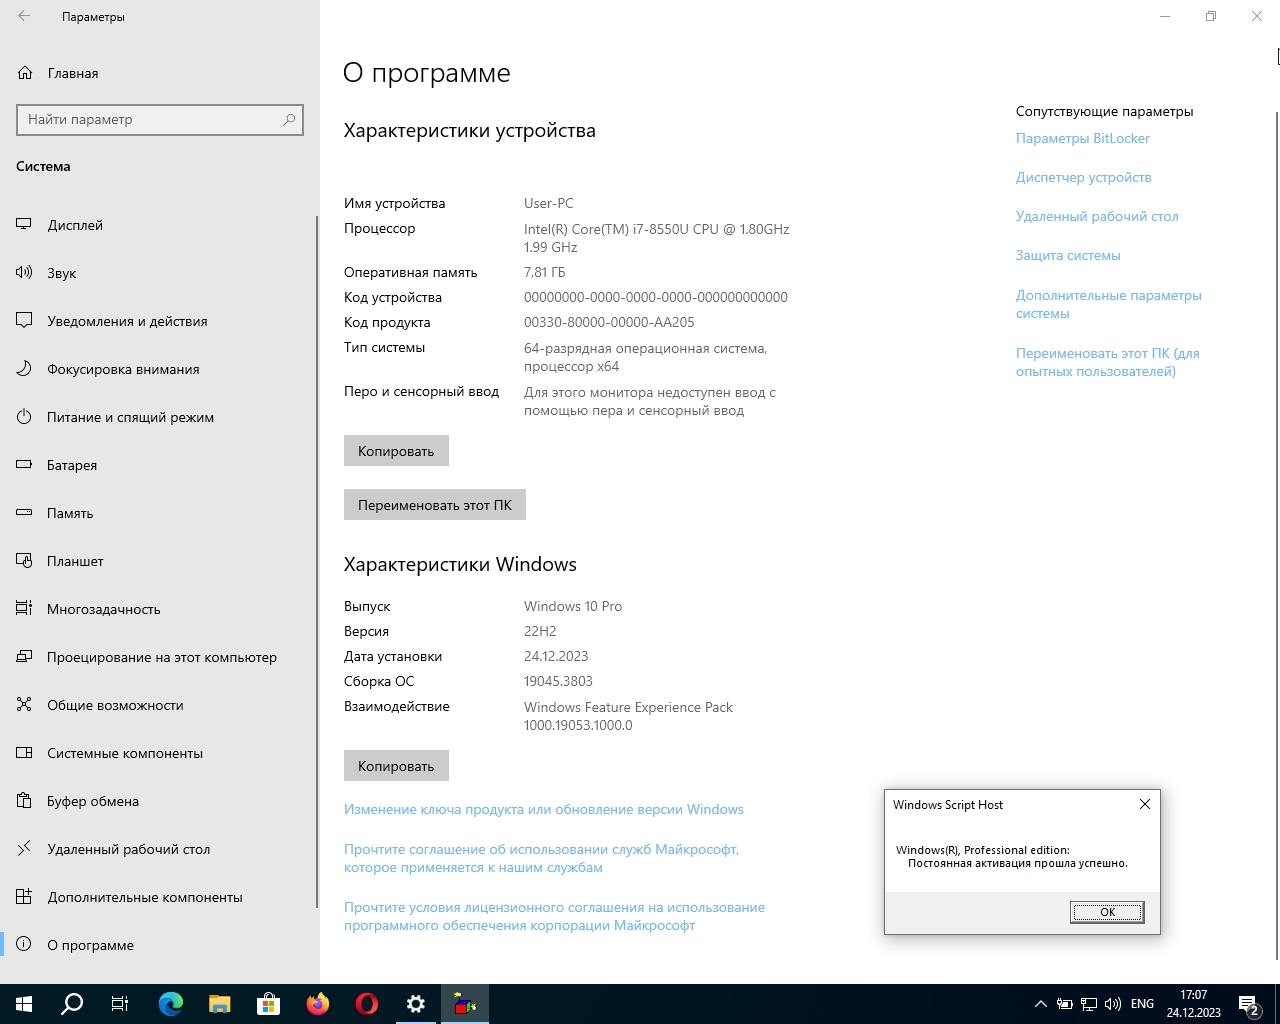Open Дополнительные параметры системы link
Viewport: 1280px width, 1024px height.
coord(1109,304)
